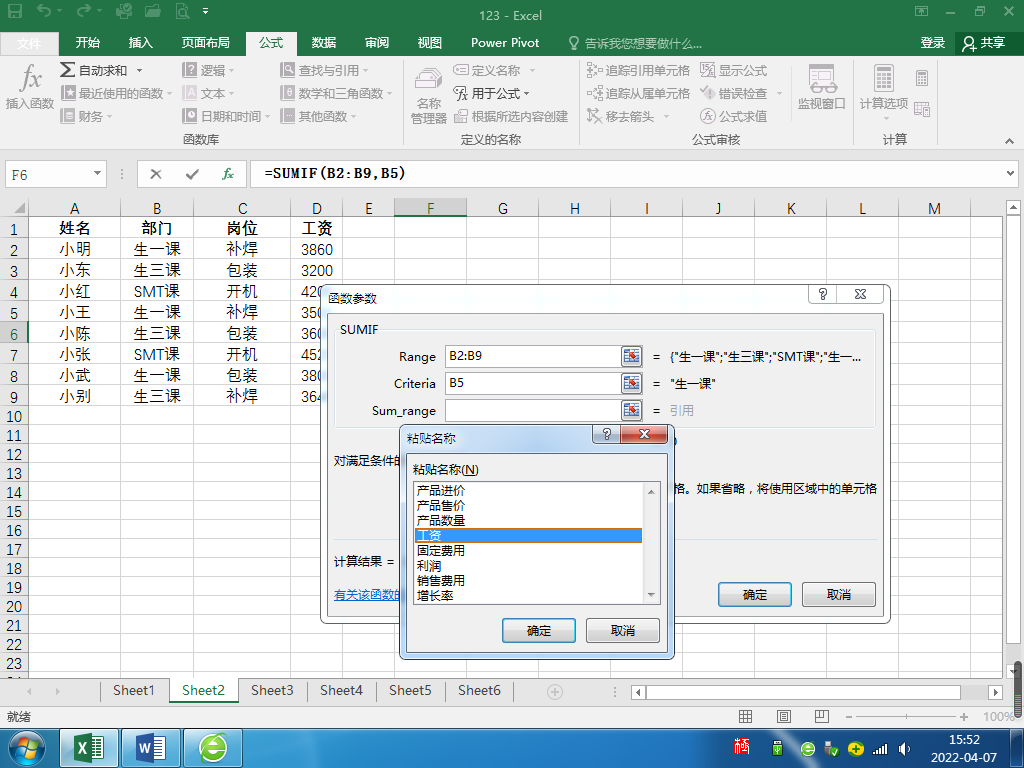This screenshot has width=1024, height=768.
Task: Click Evaluate Formula 公式求值
Action: tap(733, 116)
